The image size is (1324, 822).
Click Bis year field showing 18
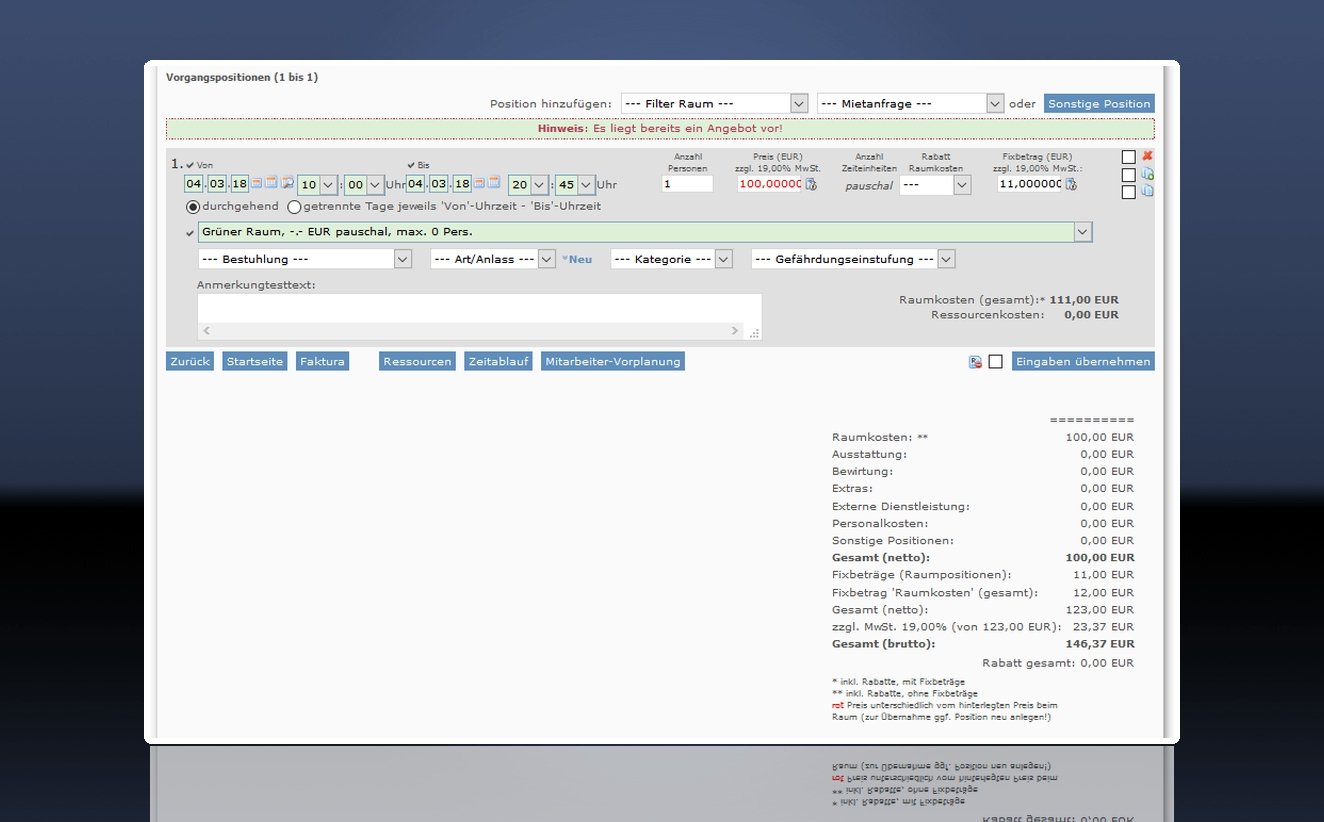pos(461,184)
